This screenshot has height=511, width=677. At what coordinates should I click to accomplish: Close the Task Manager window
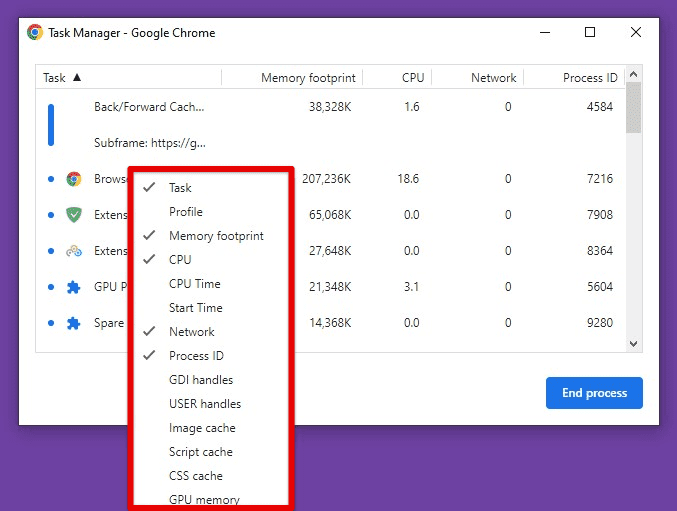tap(636, 32)
